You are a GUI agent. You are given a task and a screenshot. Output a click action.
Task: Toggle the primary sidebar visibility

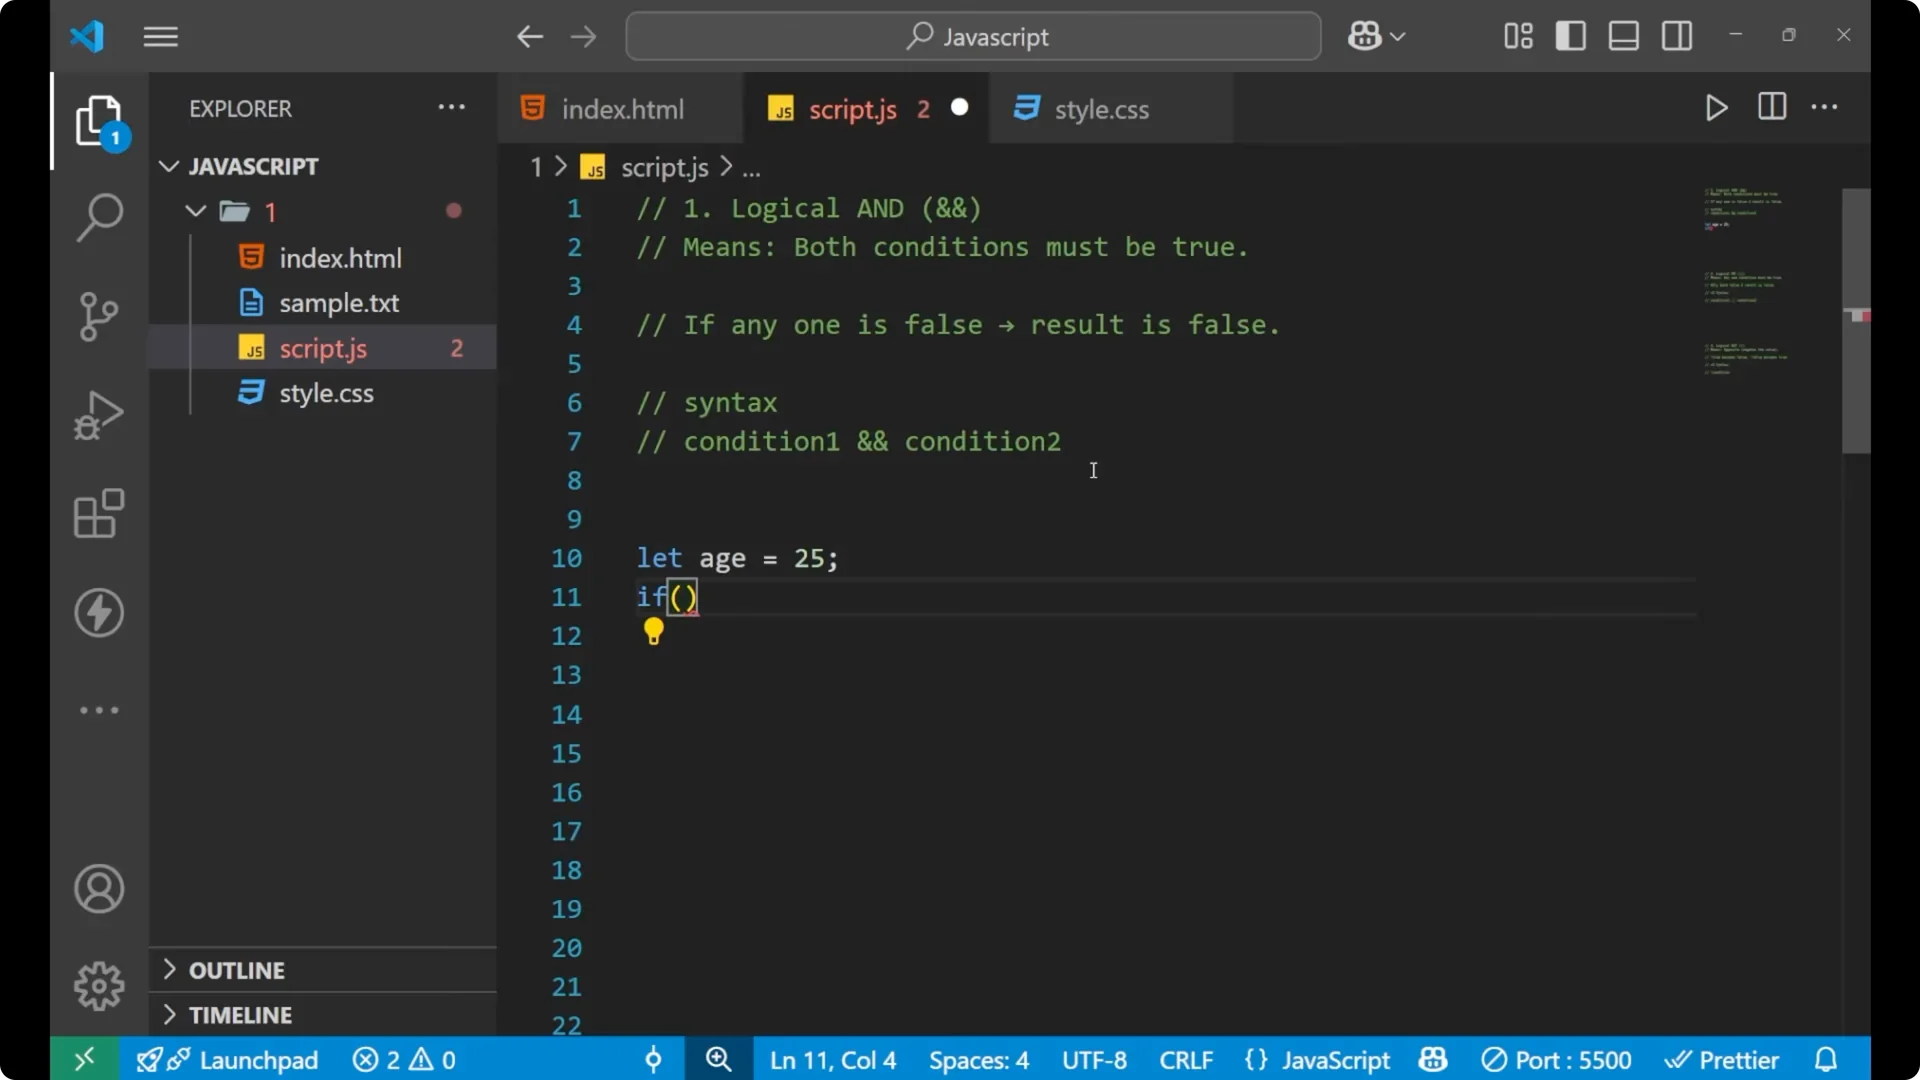click(1570, 35)
